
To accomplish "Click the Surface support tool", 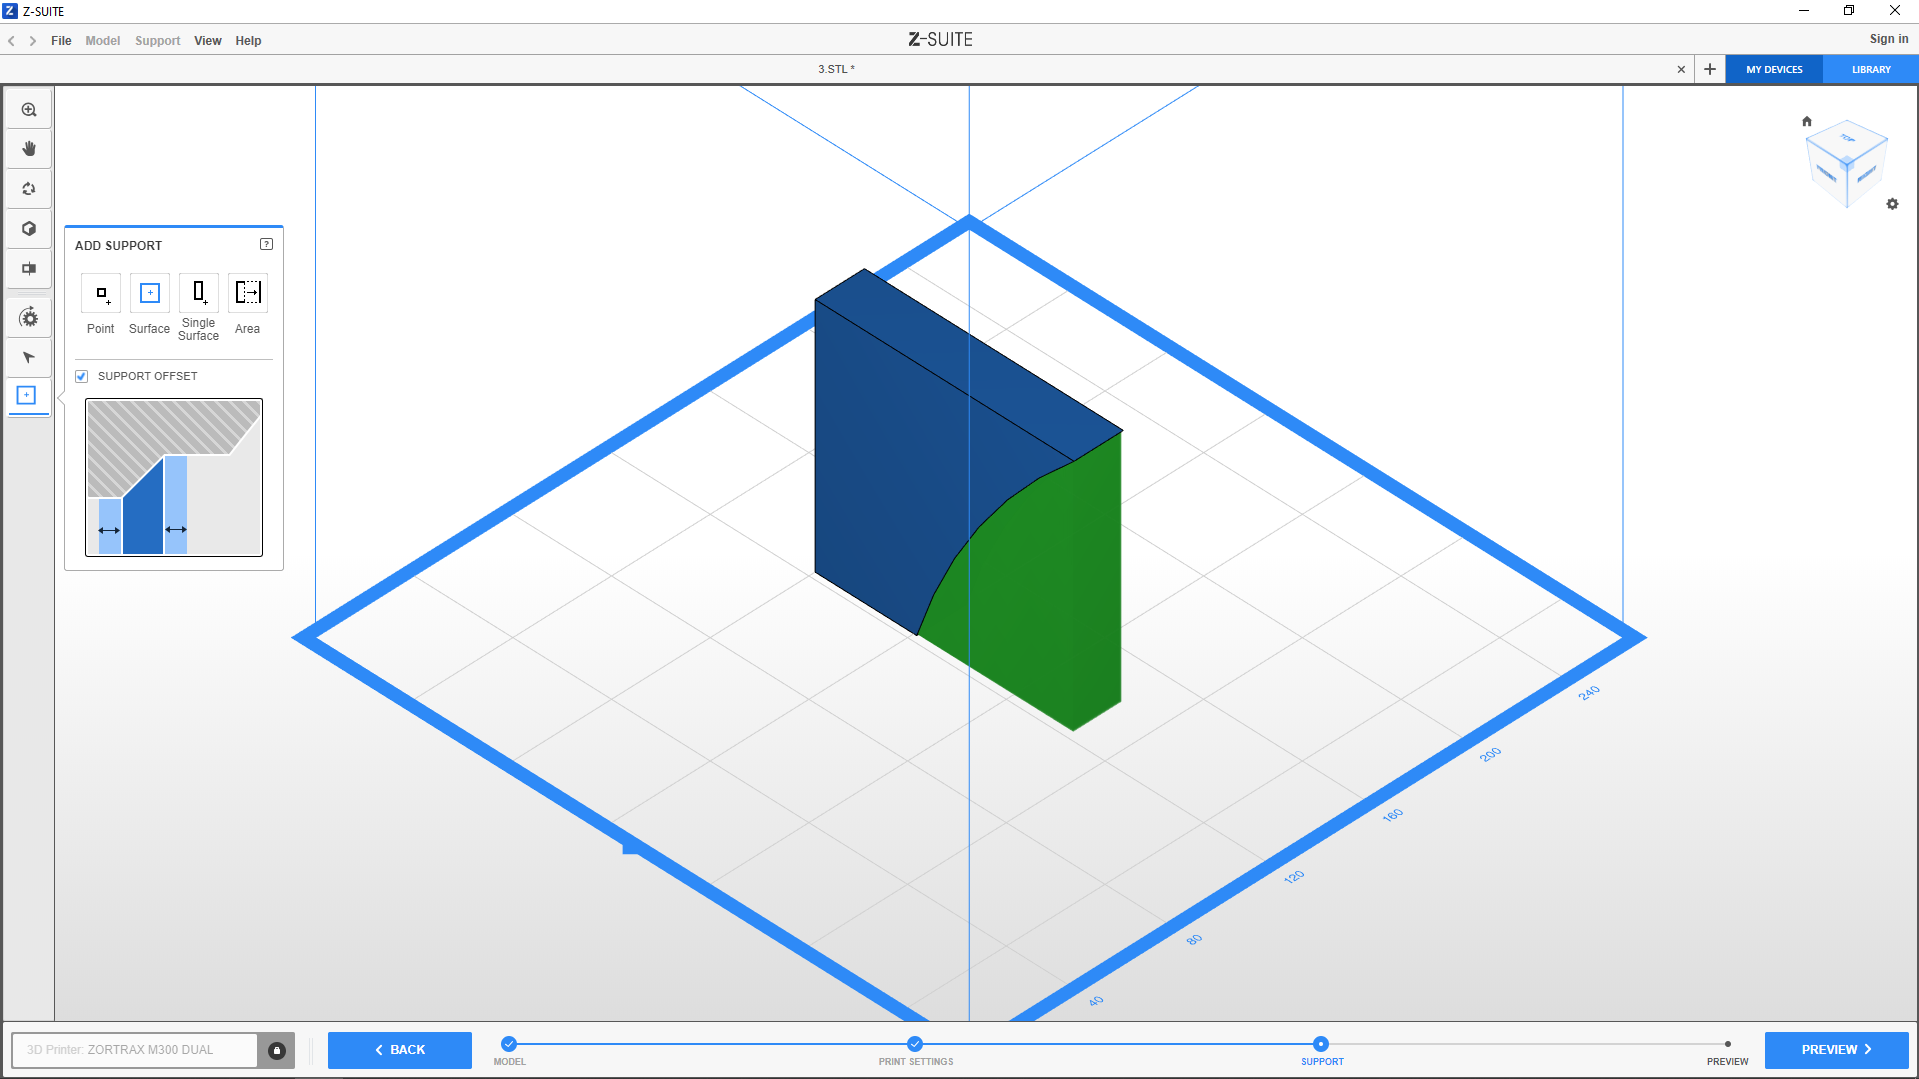I will (x=149, y=294).
